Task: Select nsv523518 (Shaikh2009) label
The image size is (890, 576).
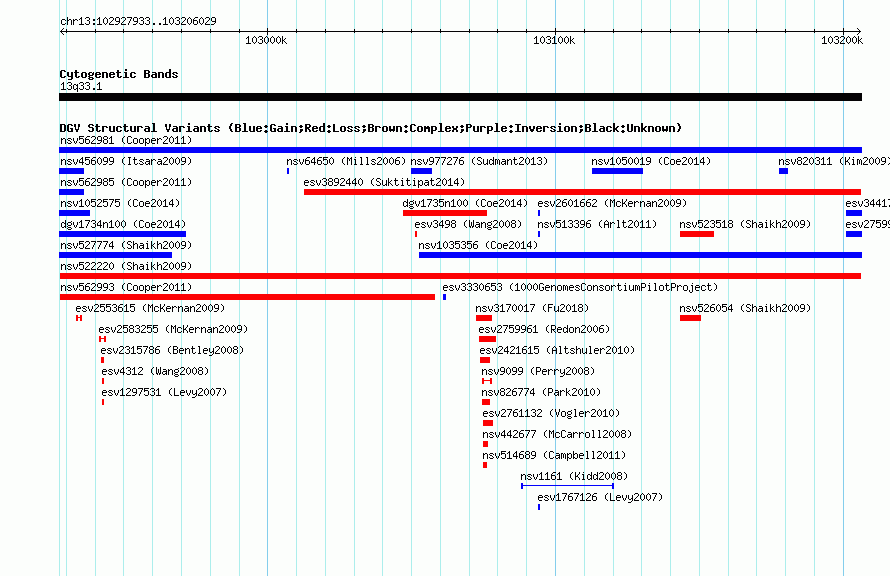Action: point(745,224)
